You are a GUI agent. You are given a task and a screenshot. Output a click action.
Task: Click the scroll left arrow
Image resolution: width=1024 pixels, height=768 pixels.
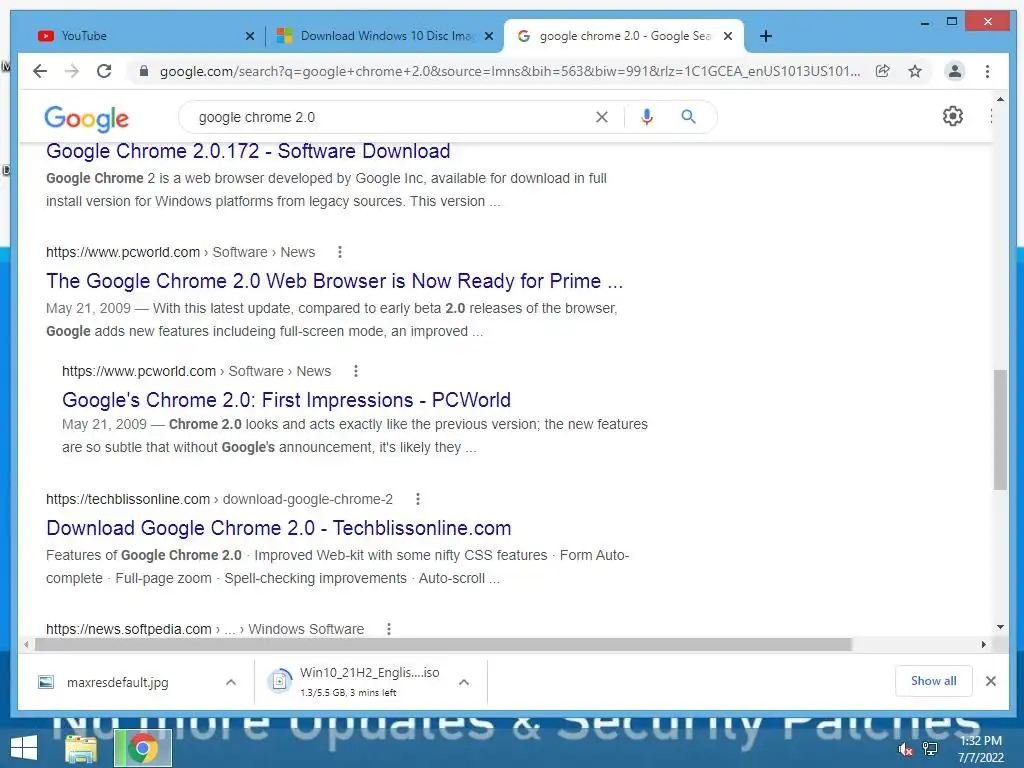(26, 645)
